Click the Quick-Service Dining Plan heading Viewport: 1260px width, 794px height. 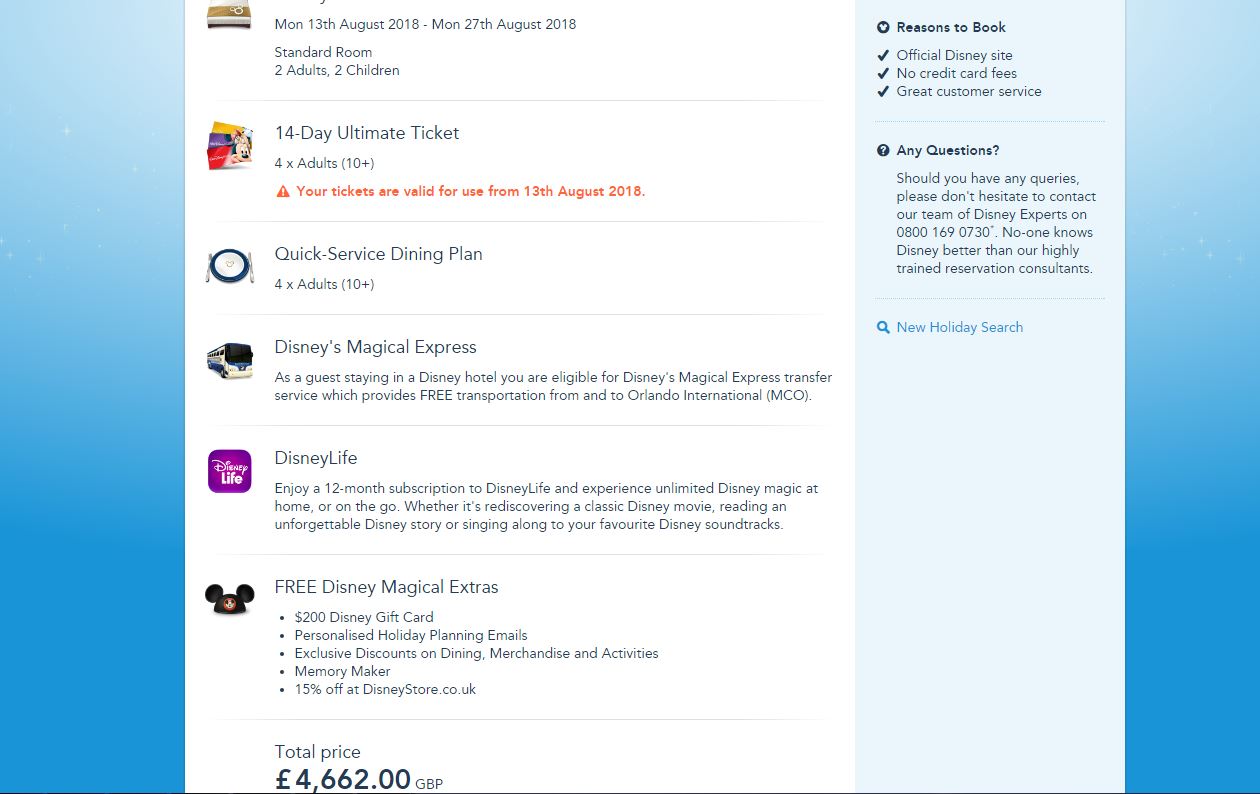378,254
